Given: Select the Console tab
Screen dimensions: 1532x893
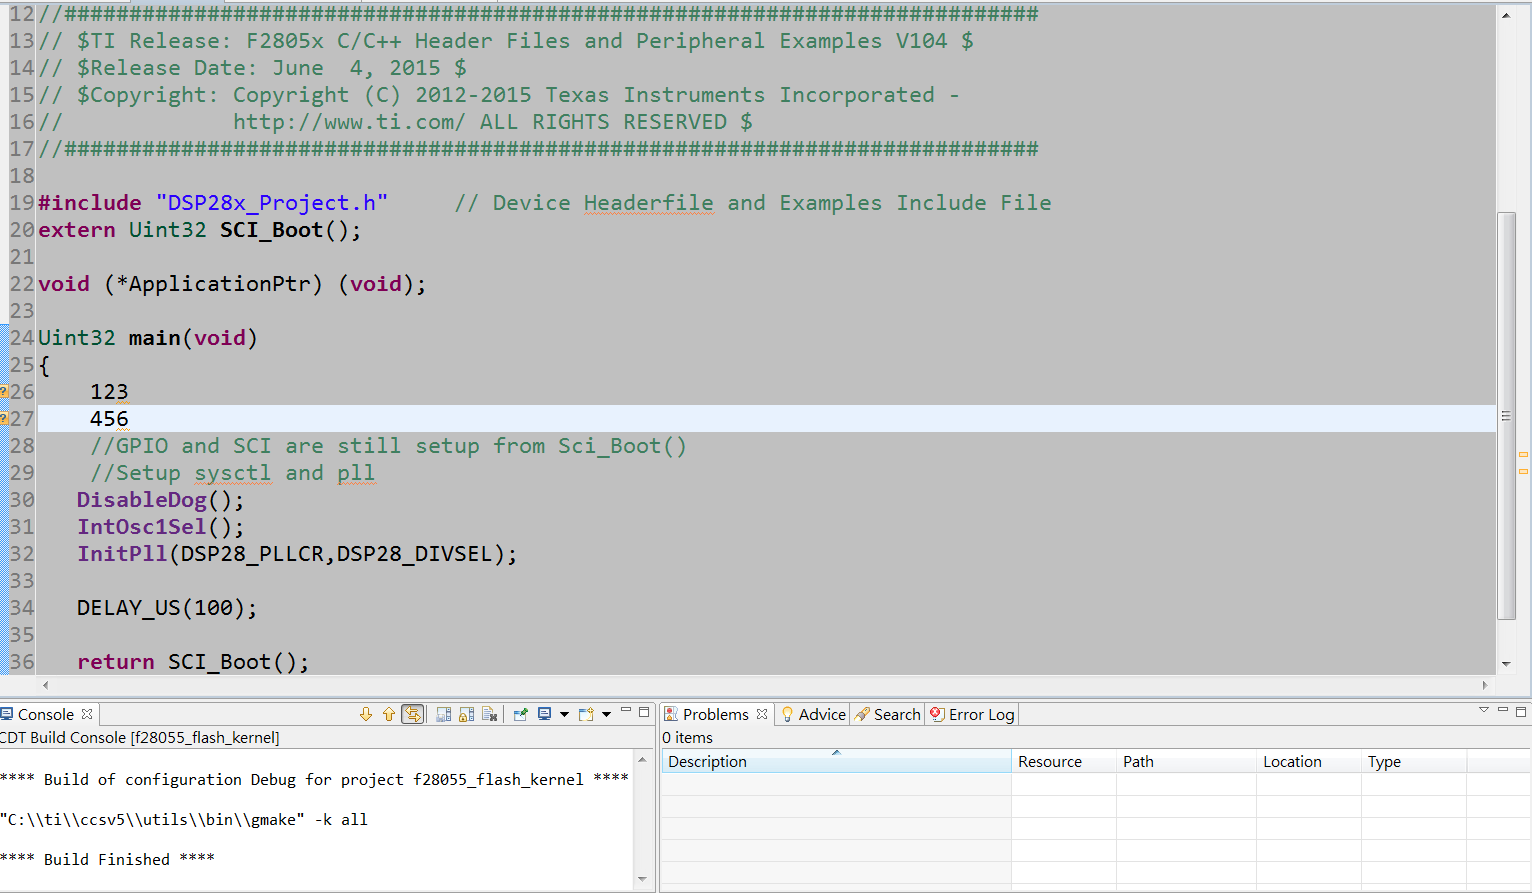Looking at the screenshot, I should click(x=46, y=714).
